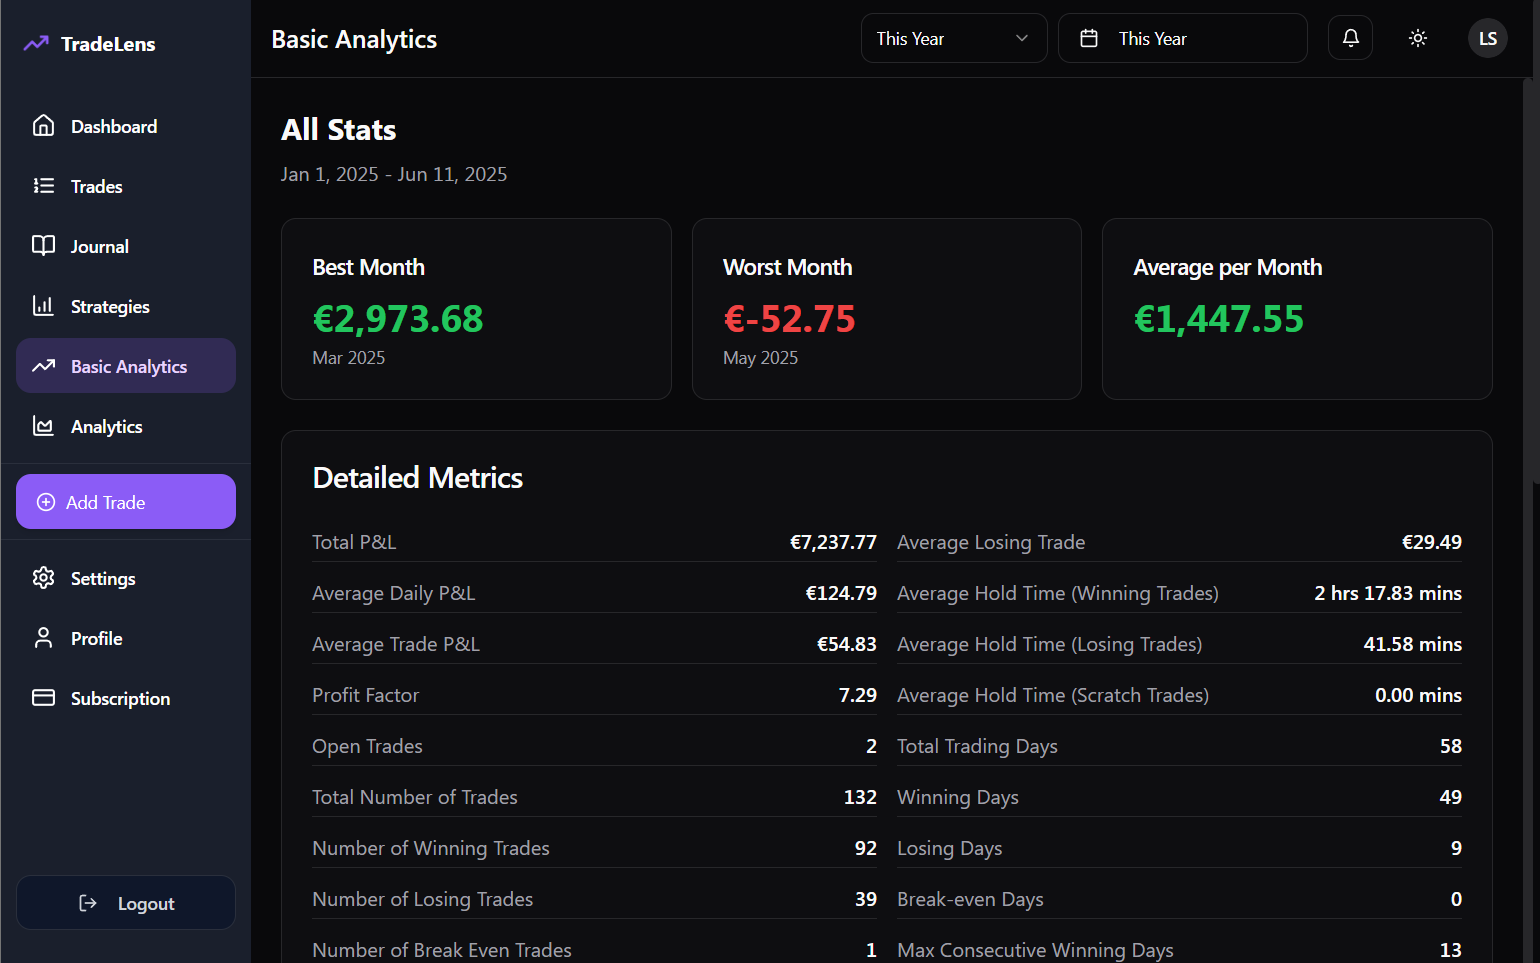Click Total P&L value €7,237.77

pyautogui.click(x=833, y=542)
